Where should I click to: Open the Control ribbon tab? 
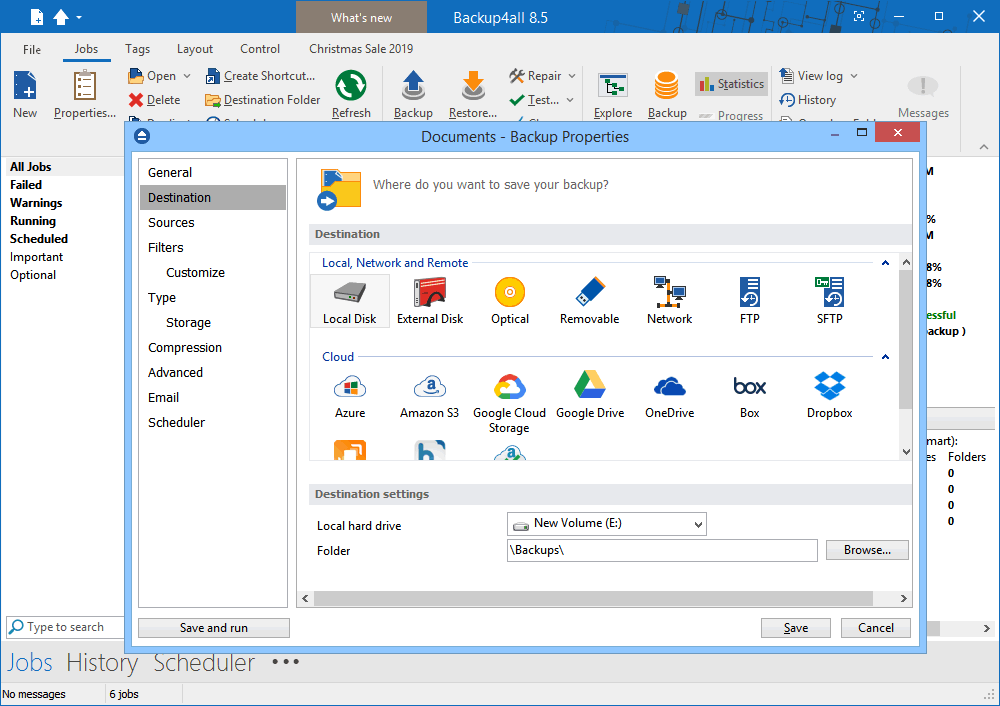coord(260,49)
